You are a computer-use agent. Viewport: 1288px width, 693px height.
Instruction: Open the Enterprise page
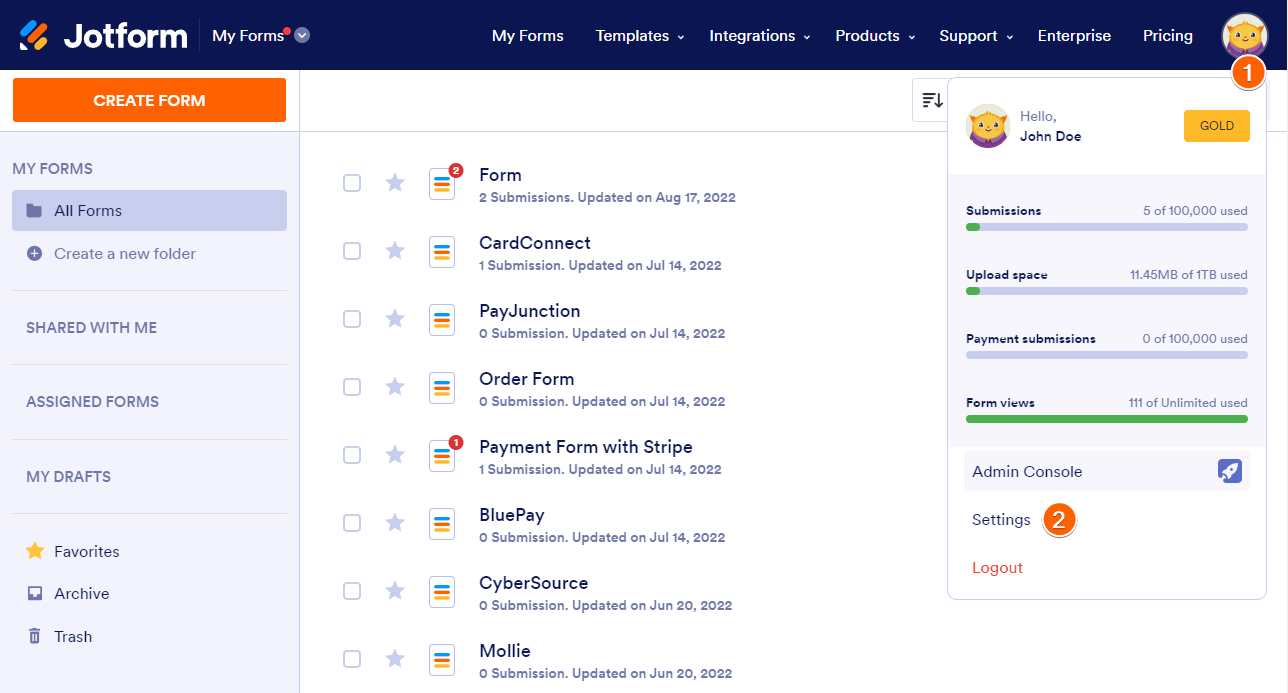(1074, 36)
